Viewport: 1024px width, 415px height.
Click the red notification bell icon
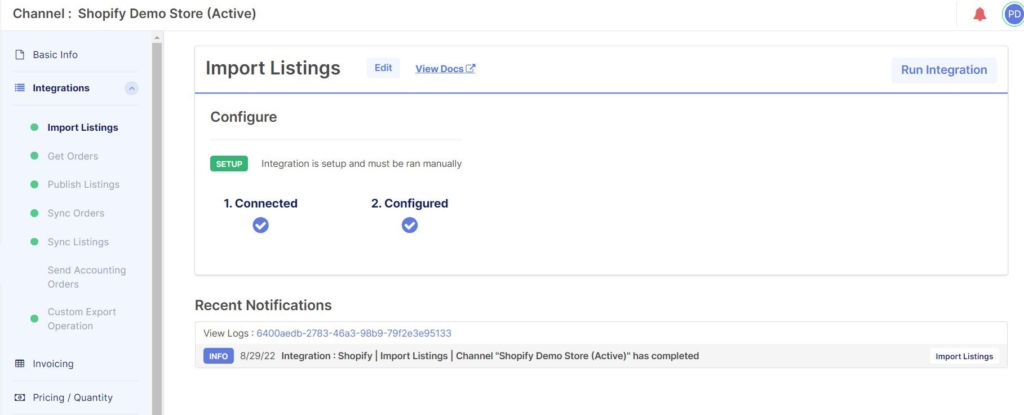[980, 14]
